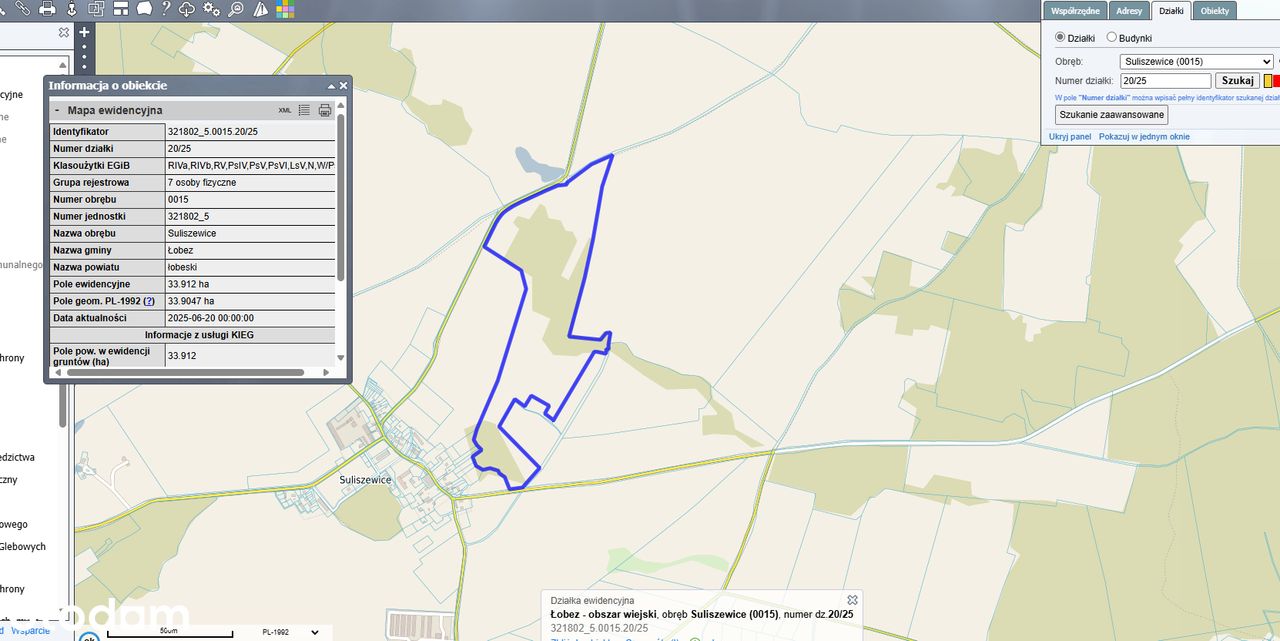
Task: Close the left side layers panel
Action: click(x=64, y=32)
